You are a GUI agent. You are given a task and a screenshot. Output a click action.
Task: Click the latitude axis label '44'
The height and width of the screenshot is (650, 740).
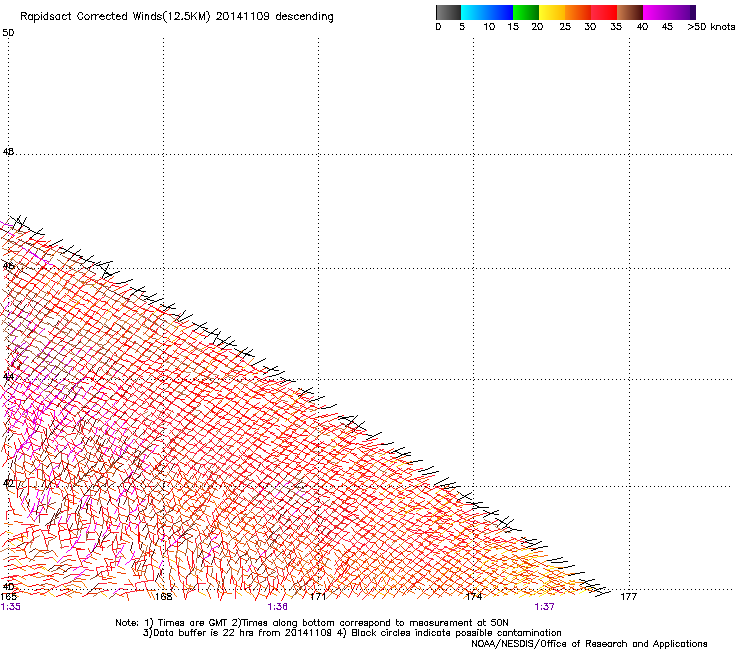8,377
